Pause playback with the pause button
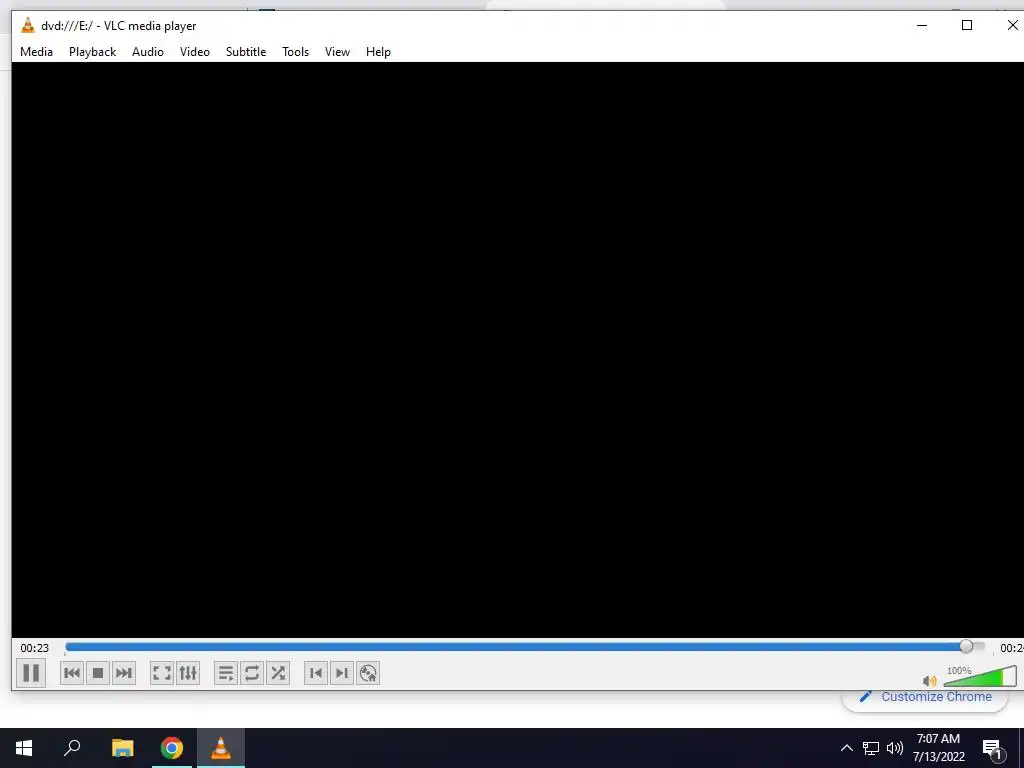 pos(31,673)
